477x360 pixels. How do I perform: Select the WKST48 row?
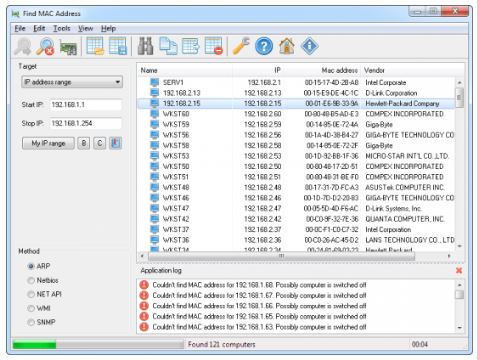point(296,187)
